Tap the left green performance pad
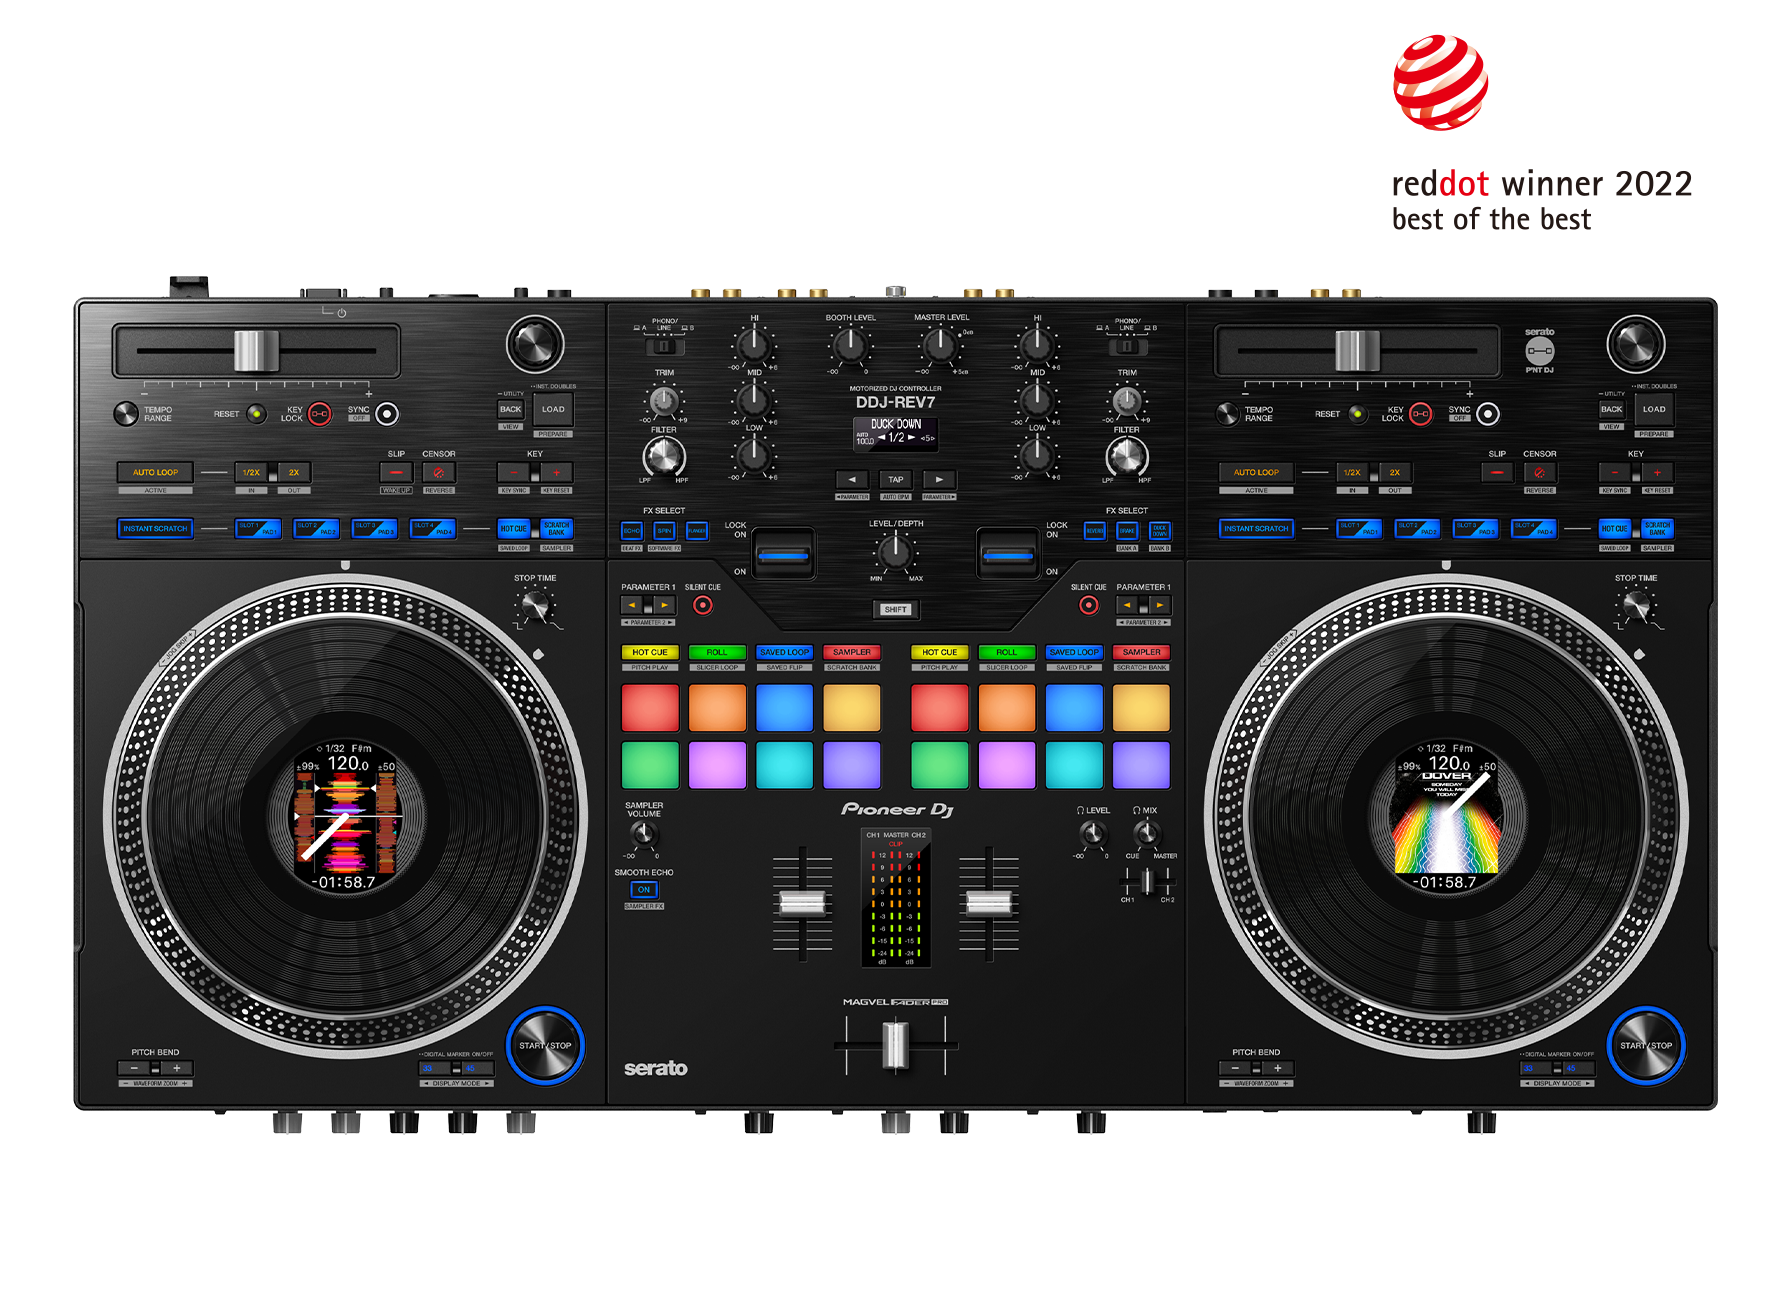Viewport: 1792px width, 1316px height. [x=650, y=765]
